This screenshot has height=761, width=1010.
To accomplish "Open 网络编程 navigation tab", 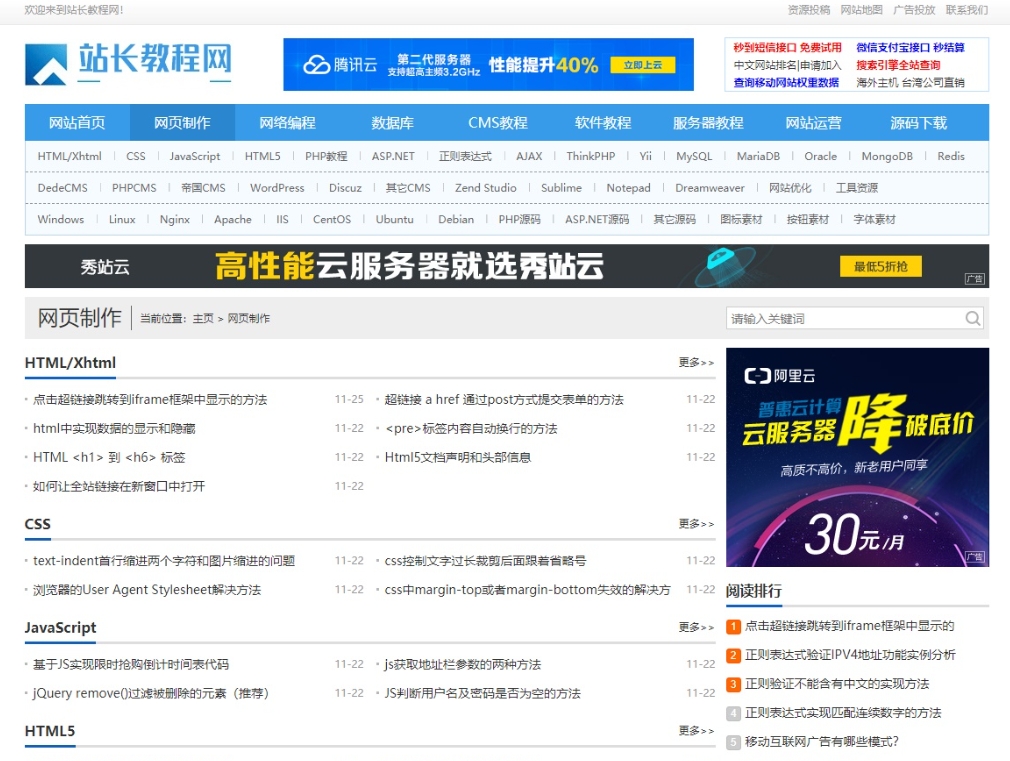I will [x=287, y=122].
